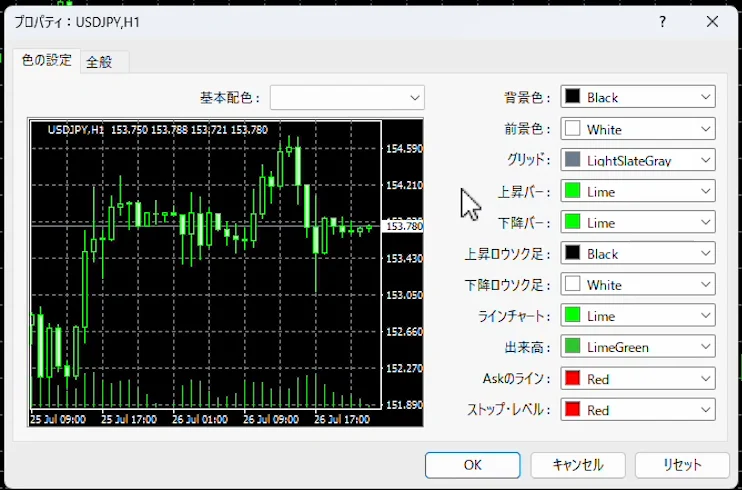Open the ラインチャート Lime dropdown
The image size is (742, 490).
tap(638, 316)
